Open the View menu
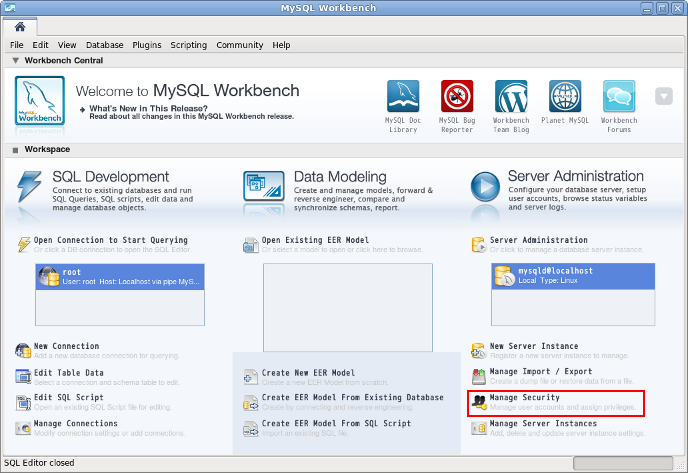Viewport: 688px width, 473px height. (x=67, y=45)
